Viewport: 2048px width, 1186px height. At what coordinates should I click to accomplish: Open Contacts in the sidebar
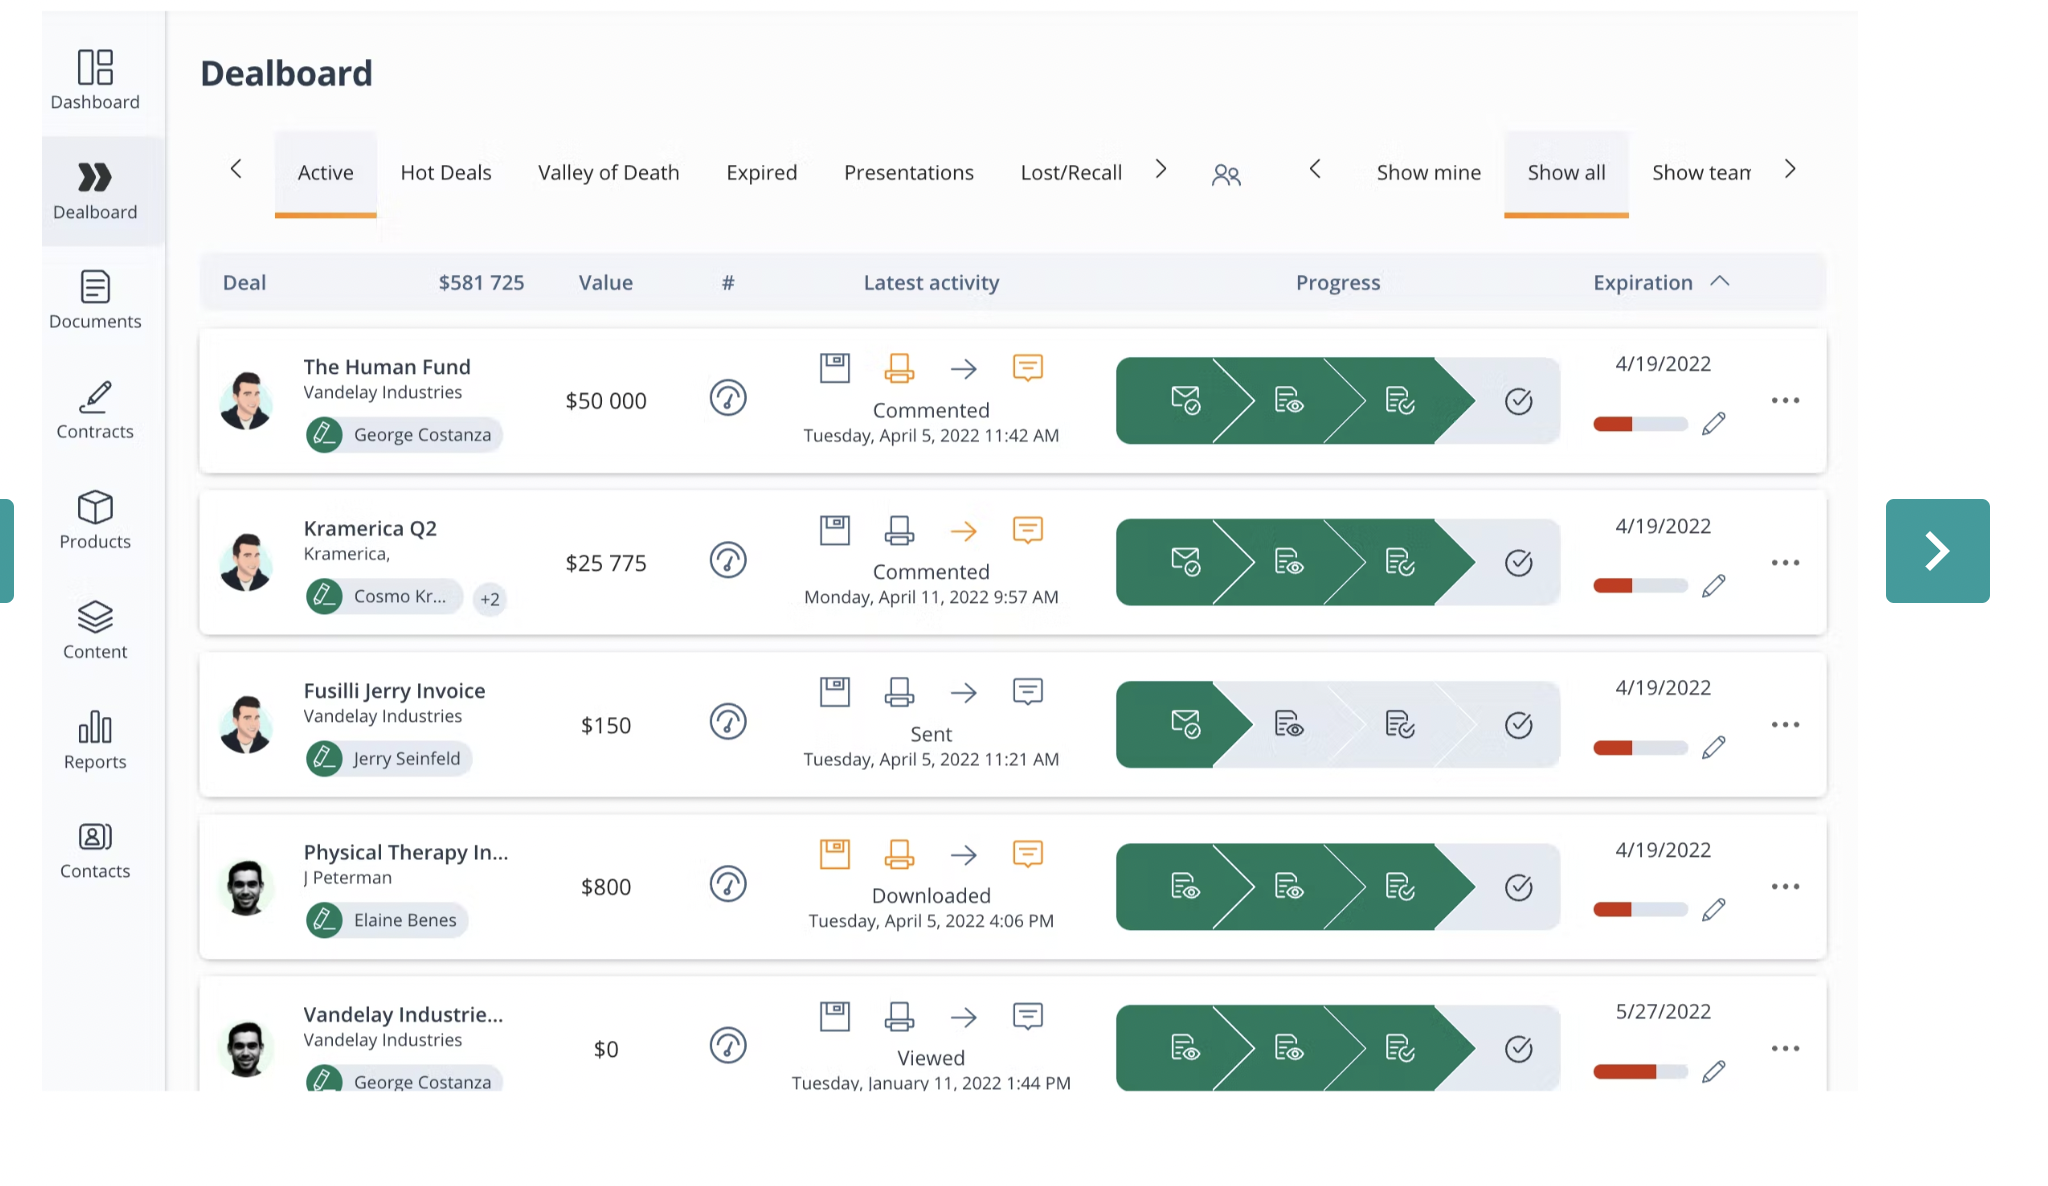(95, 850)
